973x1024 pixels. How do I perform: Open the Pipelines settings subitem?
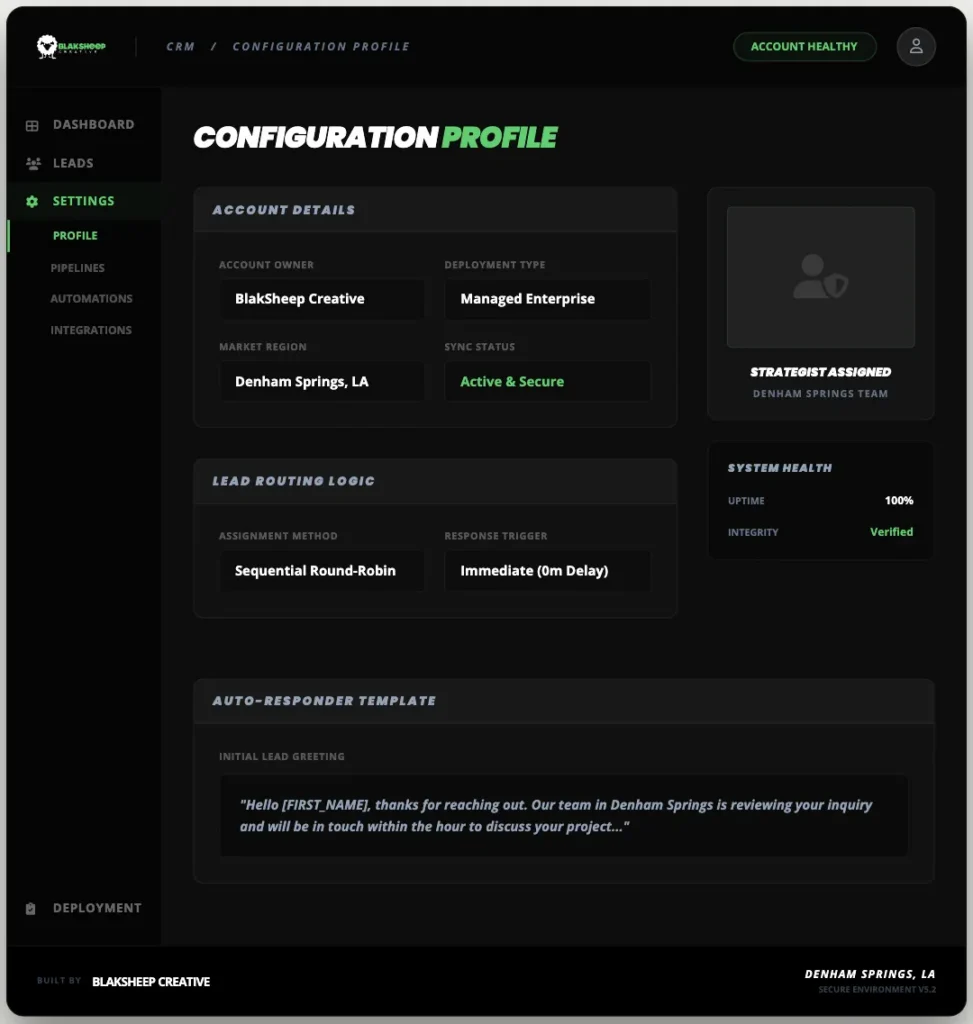pos(78,268)
